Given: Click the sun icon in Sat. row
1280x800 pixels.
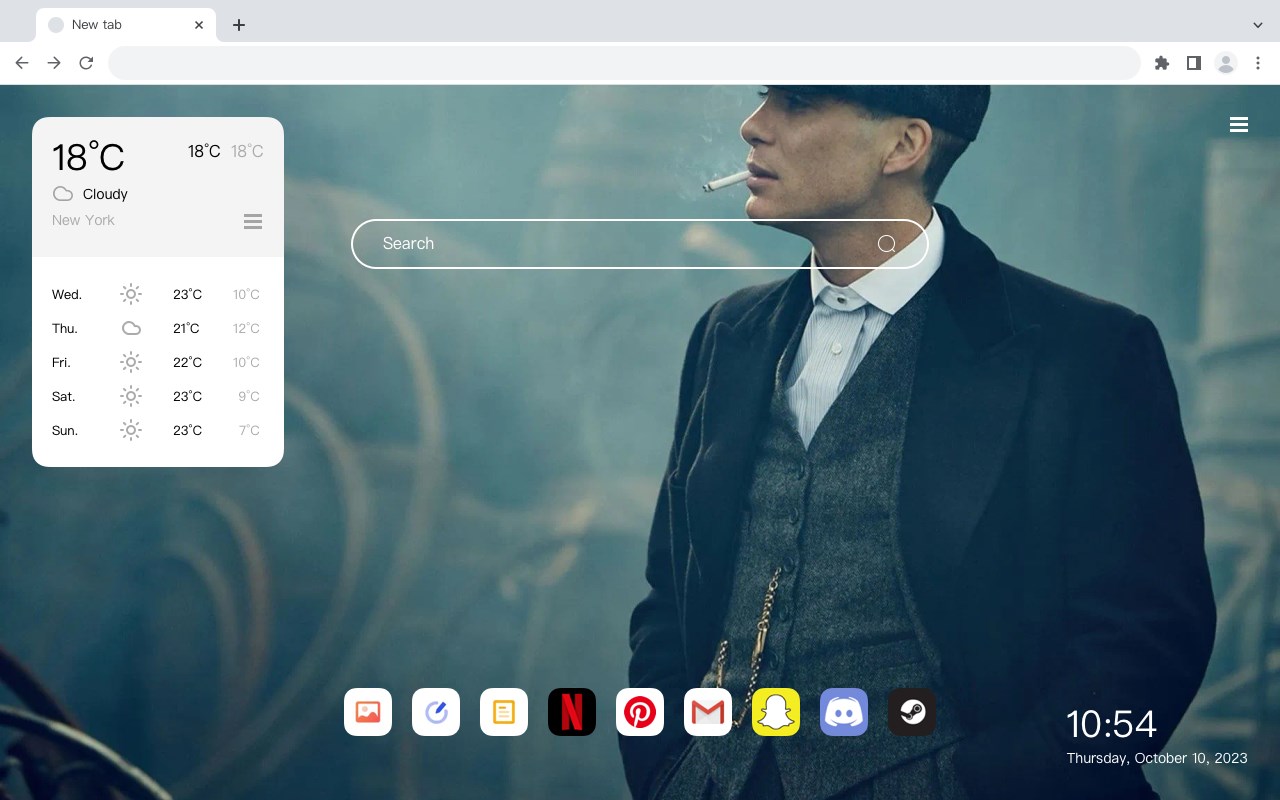Looking at the screenshot, I should [x=131, y=396].
